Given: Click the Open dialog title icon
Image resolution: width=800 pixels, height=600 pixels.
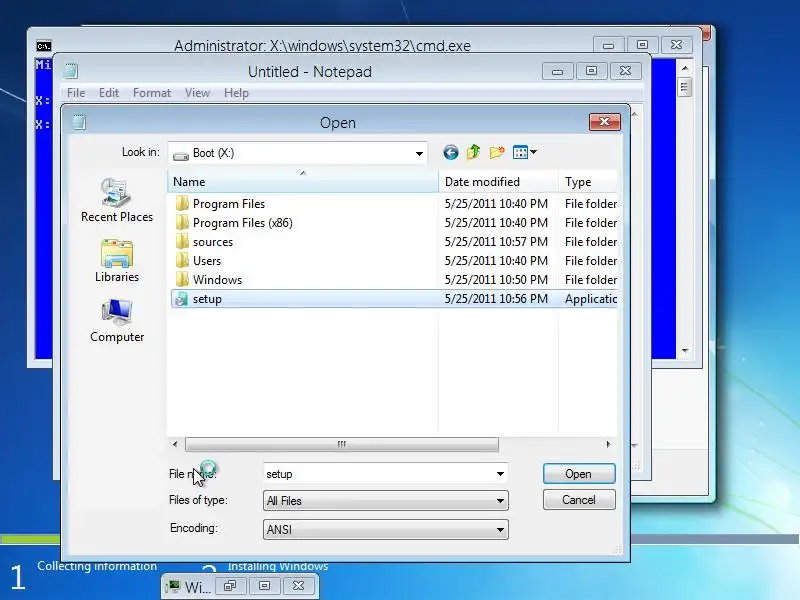Looking at the screenshot, I should click(x=79, y=122).
